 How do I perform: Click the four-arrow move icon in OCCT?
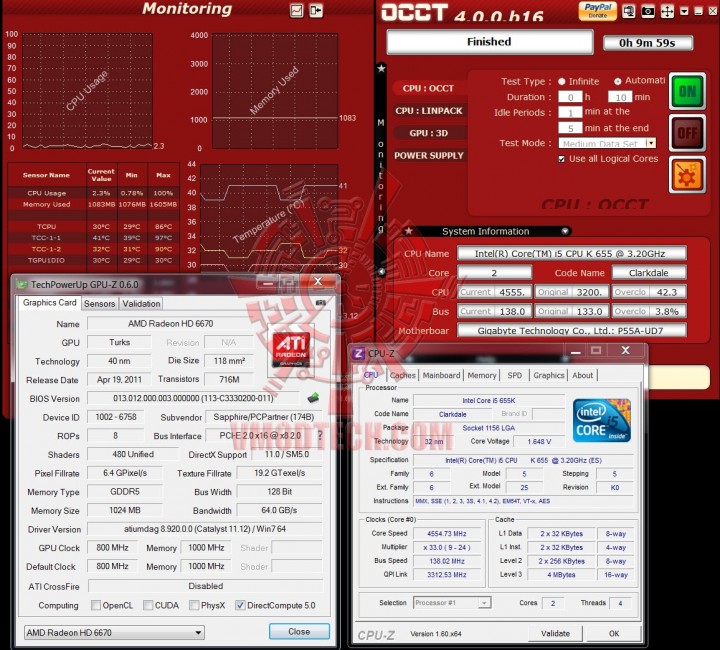pos(667,11)
